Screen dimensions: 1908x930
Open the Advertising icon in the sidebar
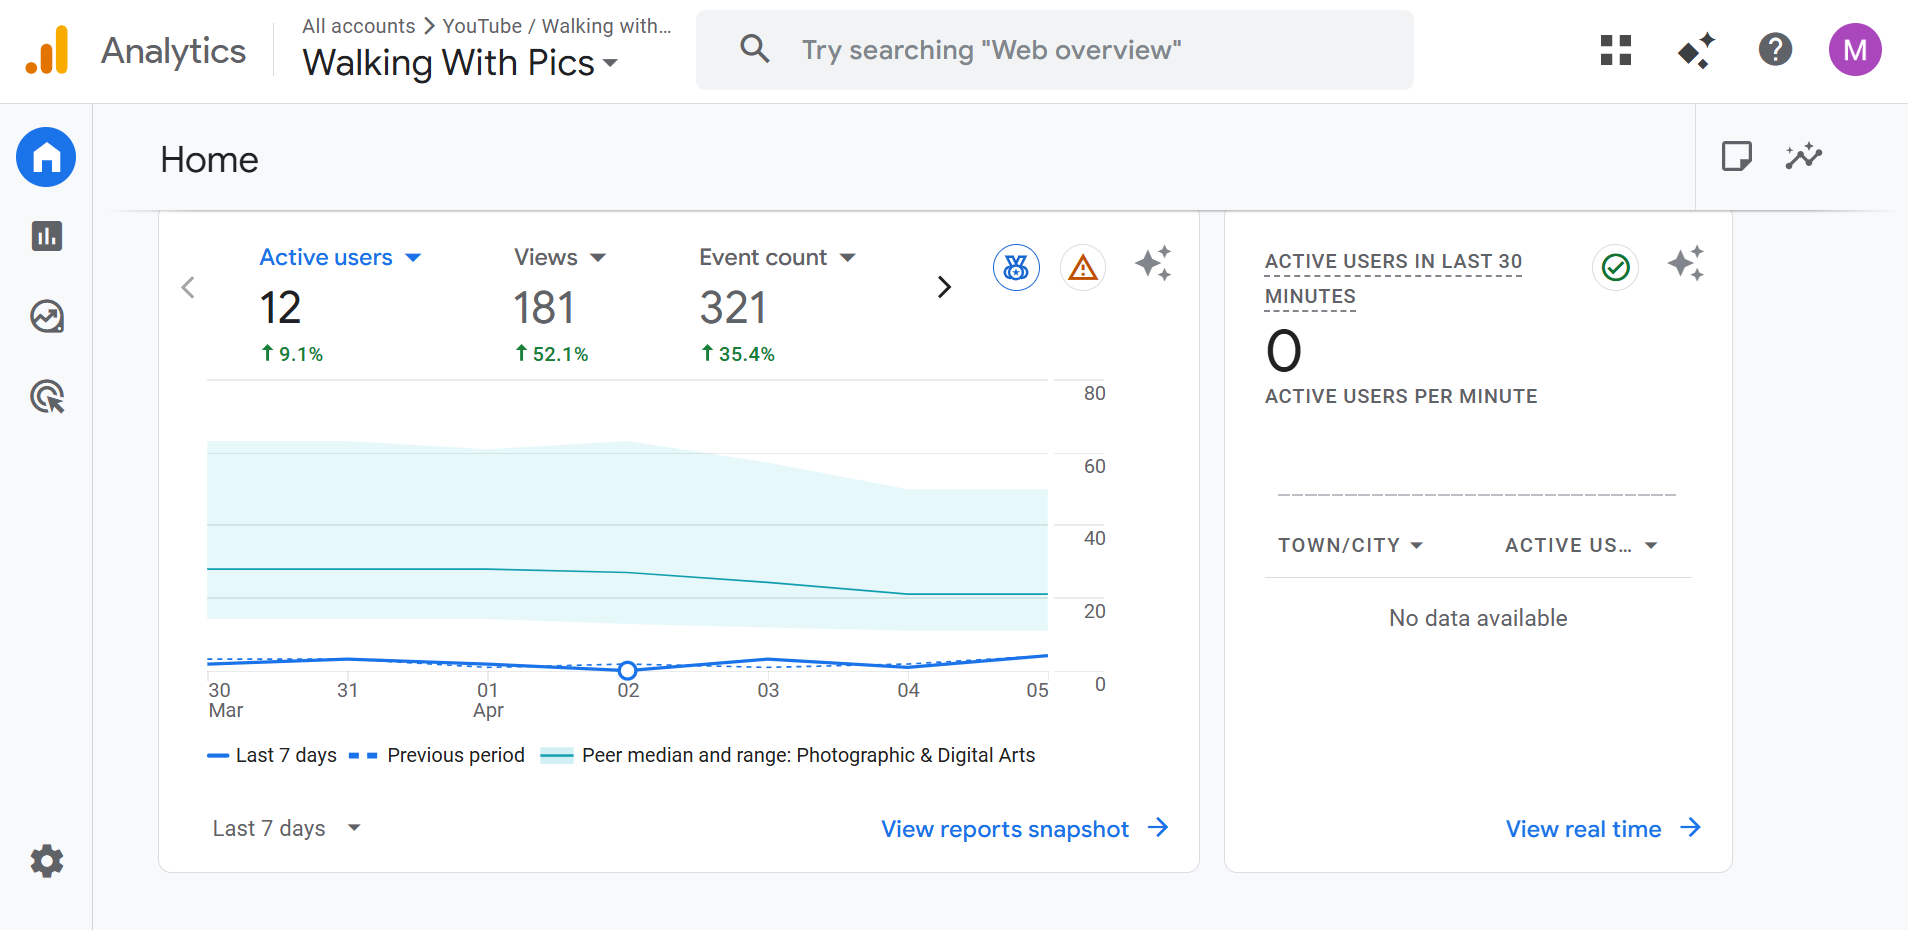[46, 397]
